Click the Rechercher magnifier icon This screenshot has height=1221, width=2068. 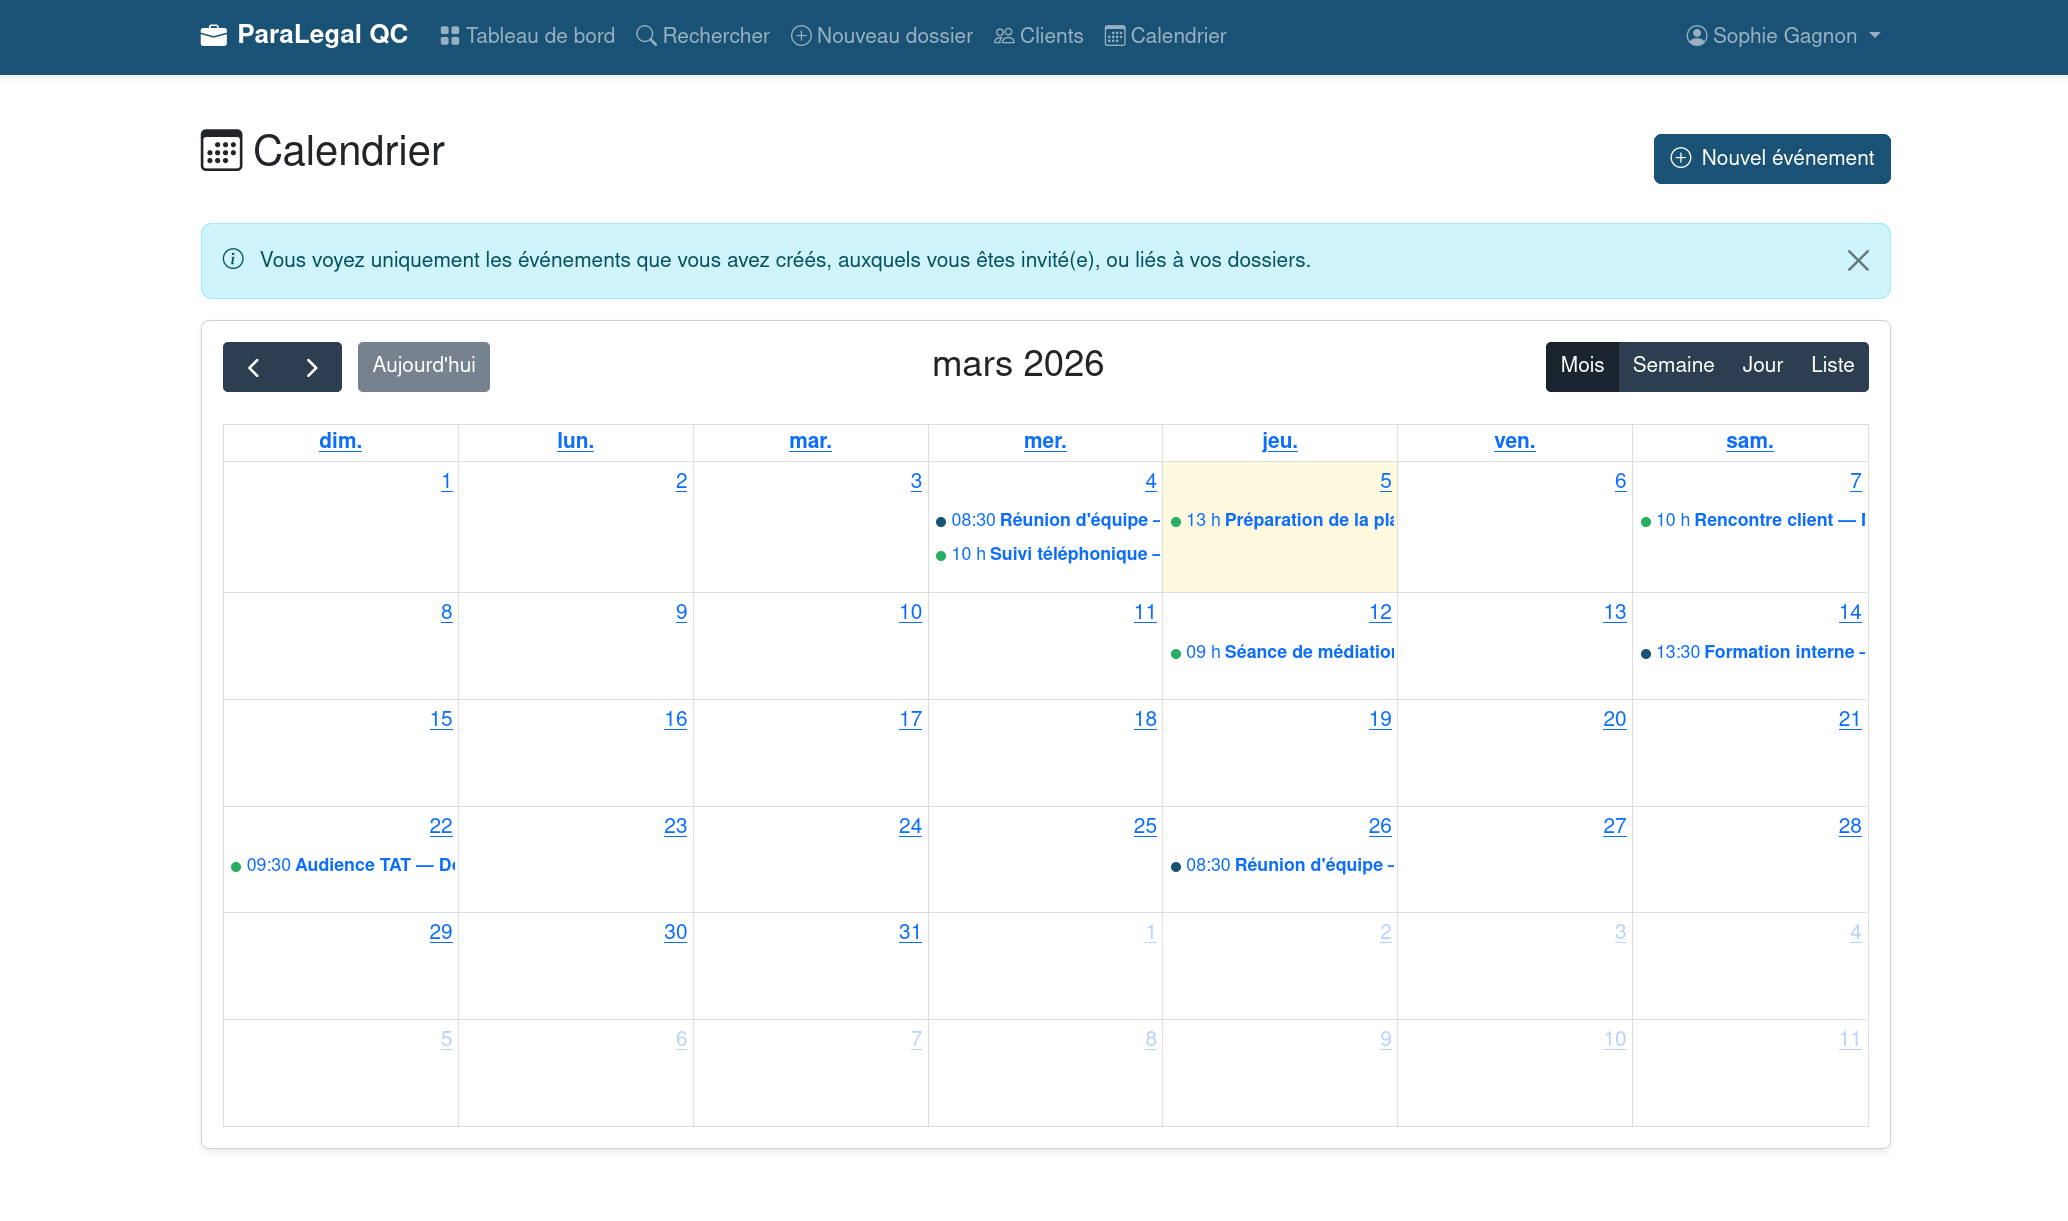coord(645,34)
